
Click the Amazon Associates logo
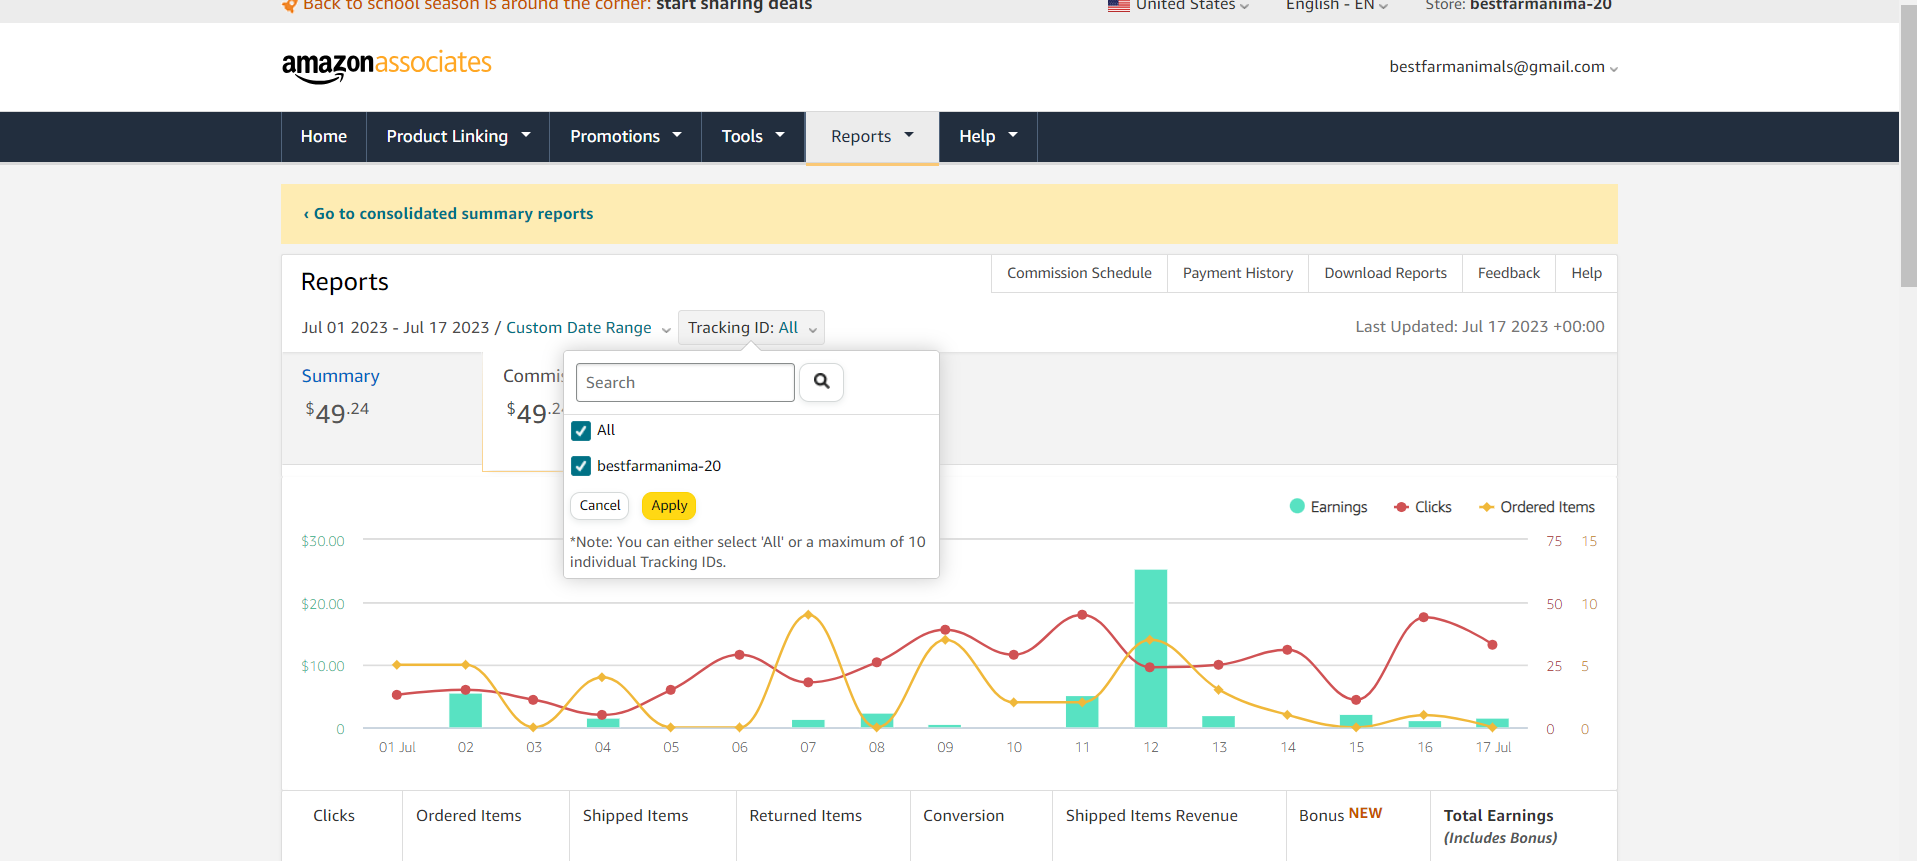(x=386, y=66)
